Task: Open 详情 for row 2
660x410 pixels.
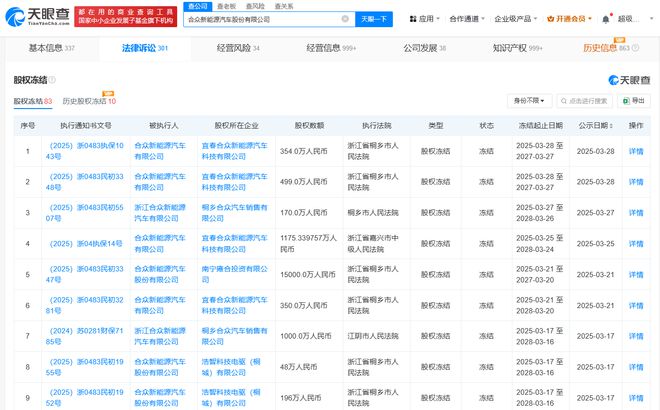Action: (636, 182)
